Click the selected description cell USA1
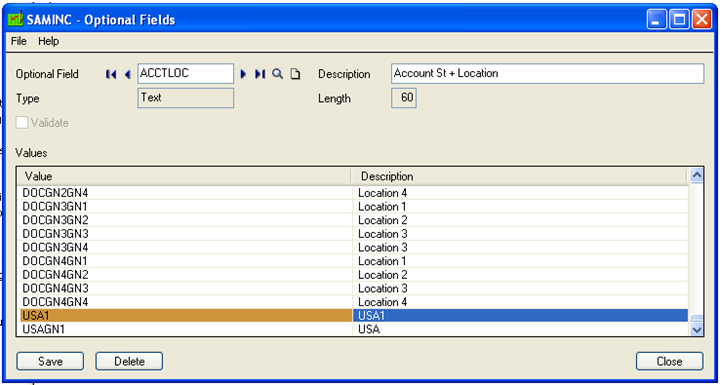Viewport: 722px width, 385px height. 520,316
